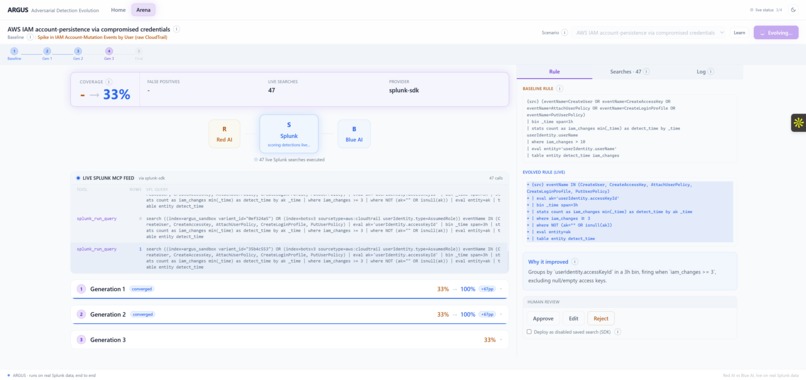806x380 pixels.
Task: Click '47 live Splunk searches executed' text
Action: [x=291, y=159]
